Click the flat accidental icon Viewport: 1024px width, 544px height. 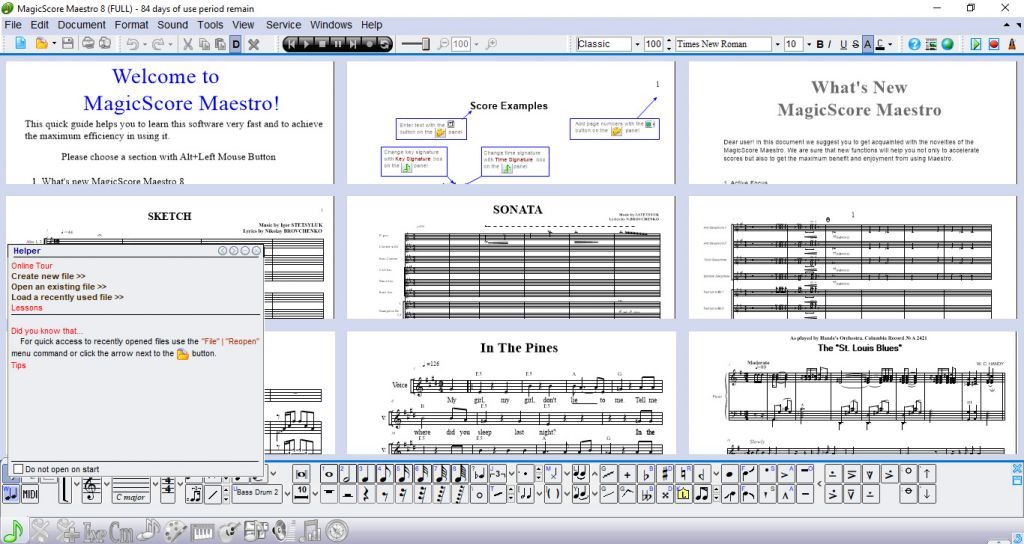(x=646, y=474)
